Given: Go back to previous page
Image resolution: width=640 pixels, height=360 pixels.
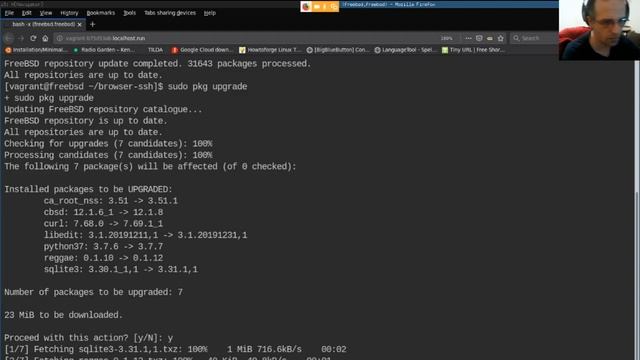Looking at the screenshot, I should (x=9, y=38).
